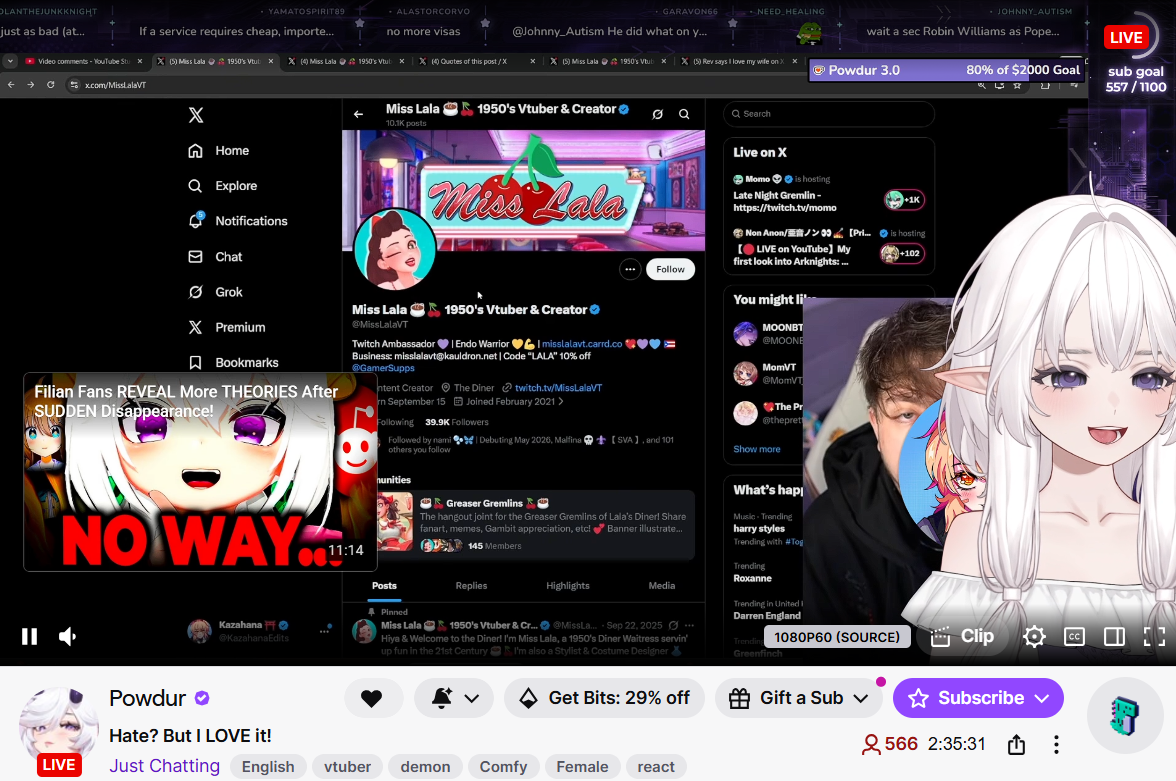Click Powdur 3.0 goal progress bar

[x=947, y=70]
